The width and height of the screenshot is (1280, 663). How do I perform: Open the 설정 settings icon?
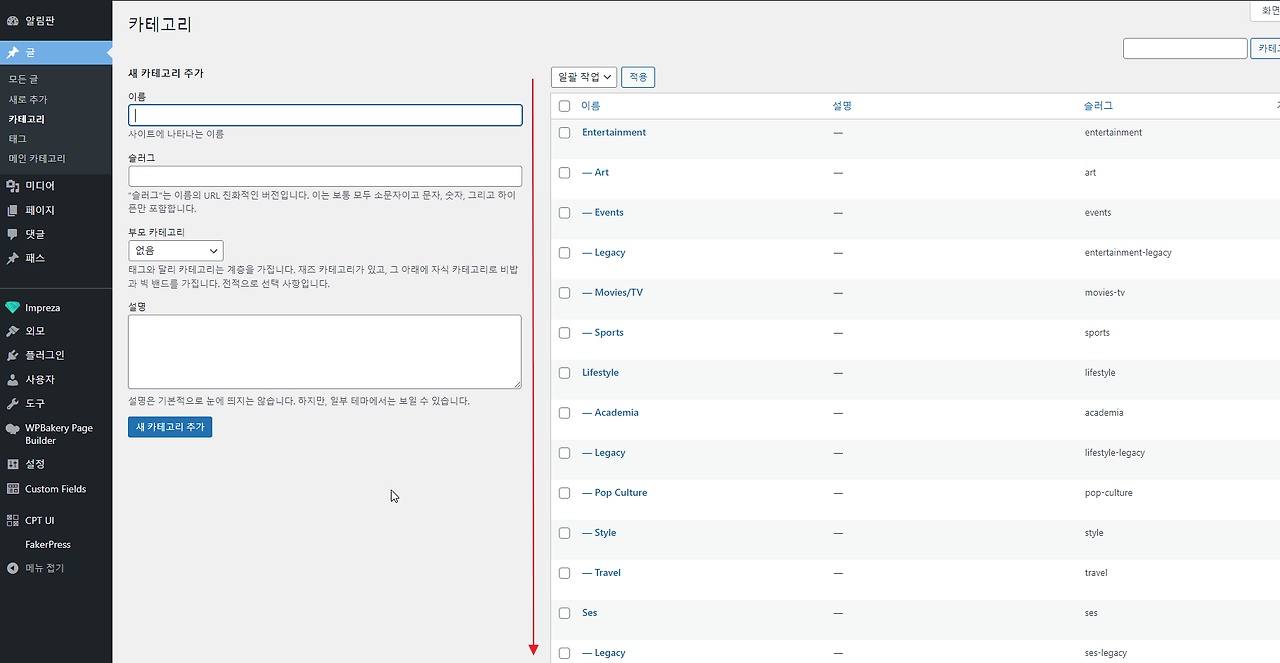click(13, 464)
